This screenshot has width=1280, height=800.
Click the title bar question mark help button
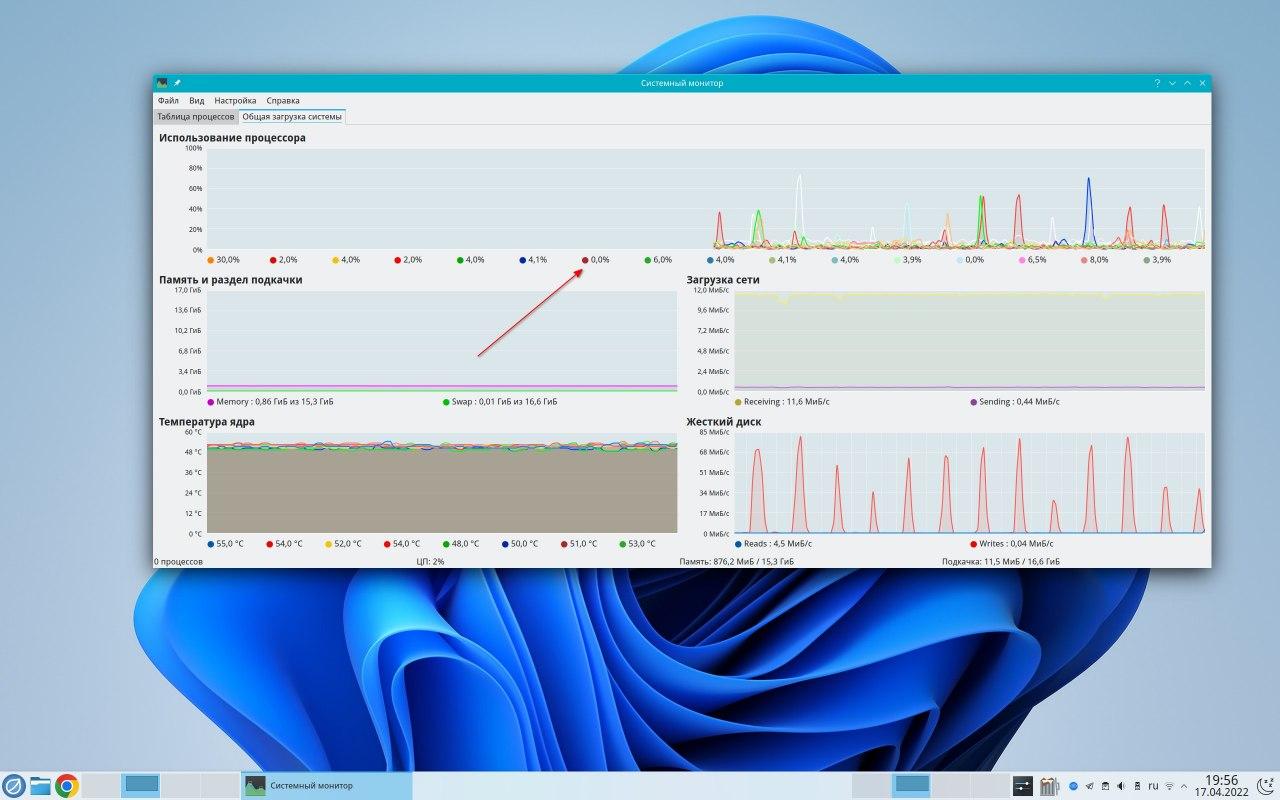click(1157, 83)
